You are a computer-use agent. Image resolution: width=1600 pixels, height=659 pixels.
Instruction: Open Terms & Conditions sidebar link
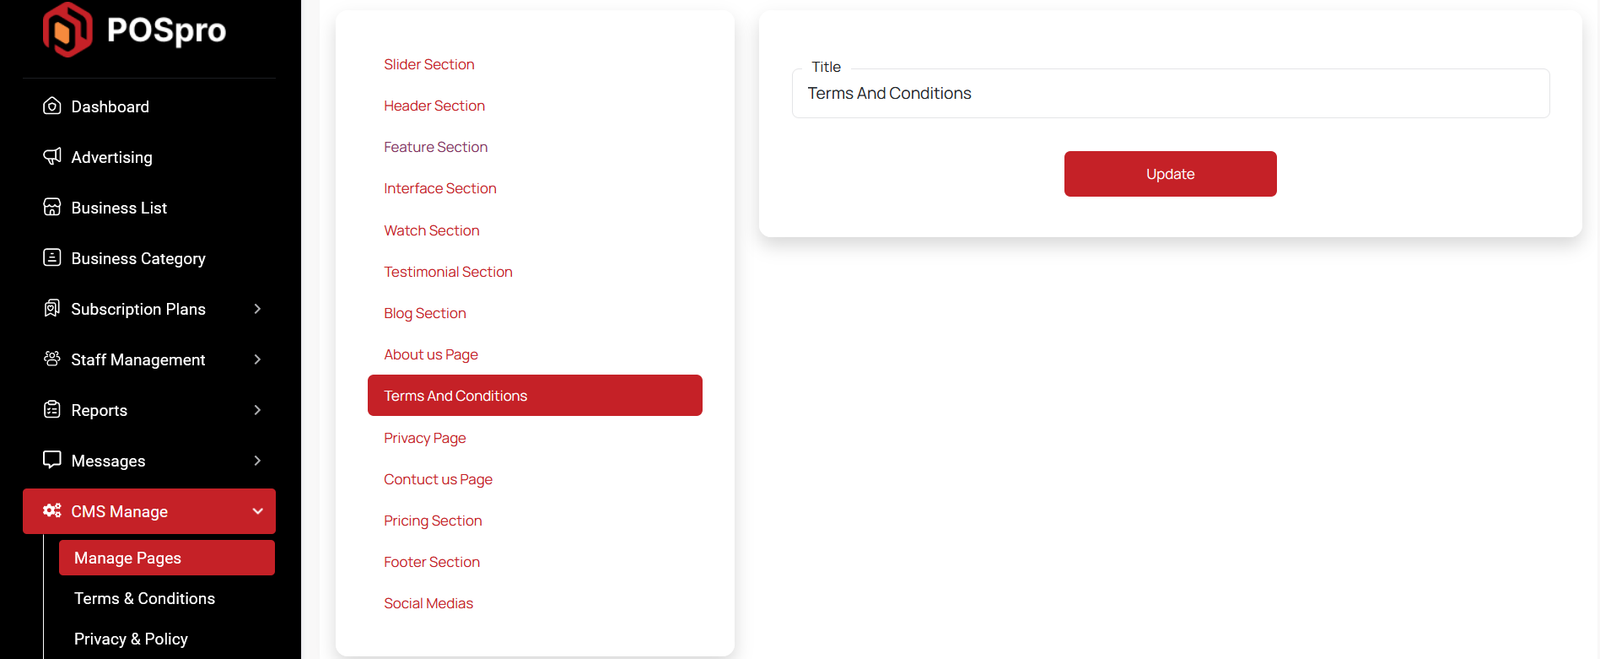point(144,598)
